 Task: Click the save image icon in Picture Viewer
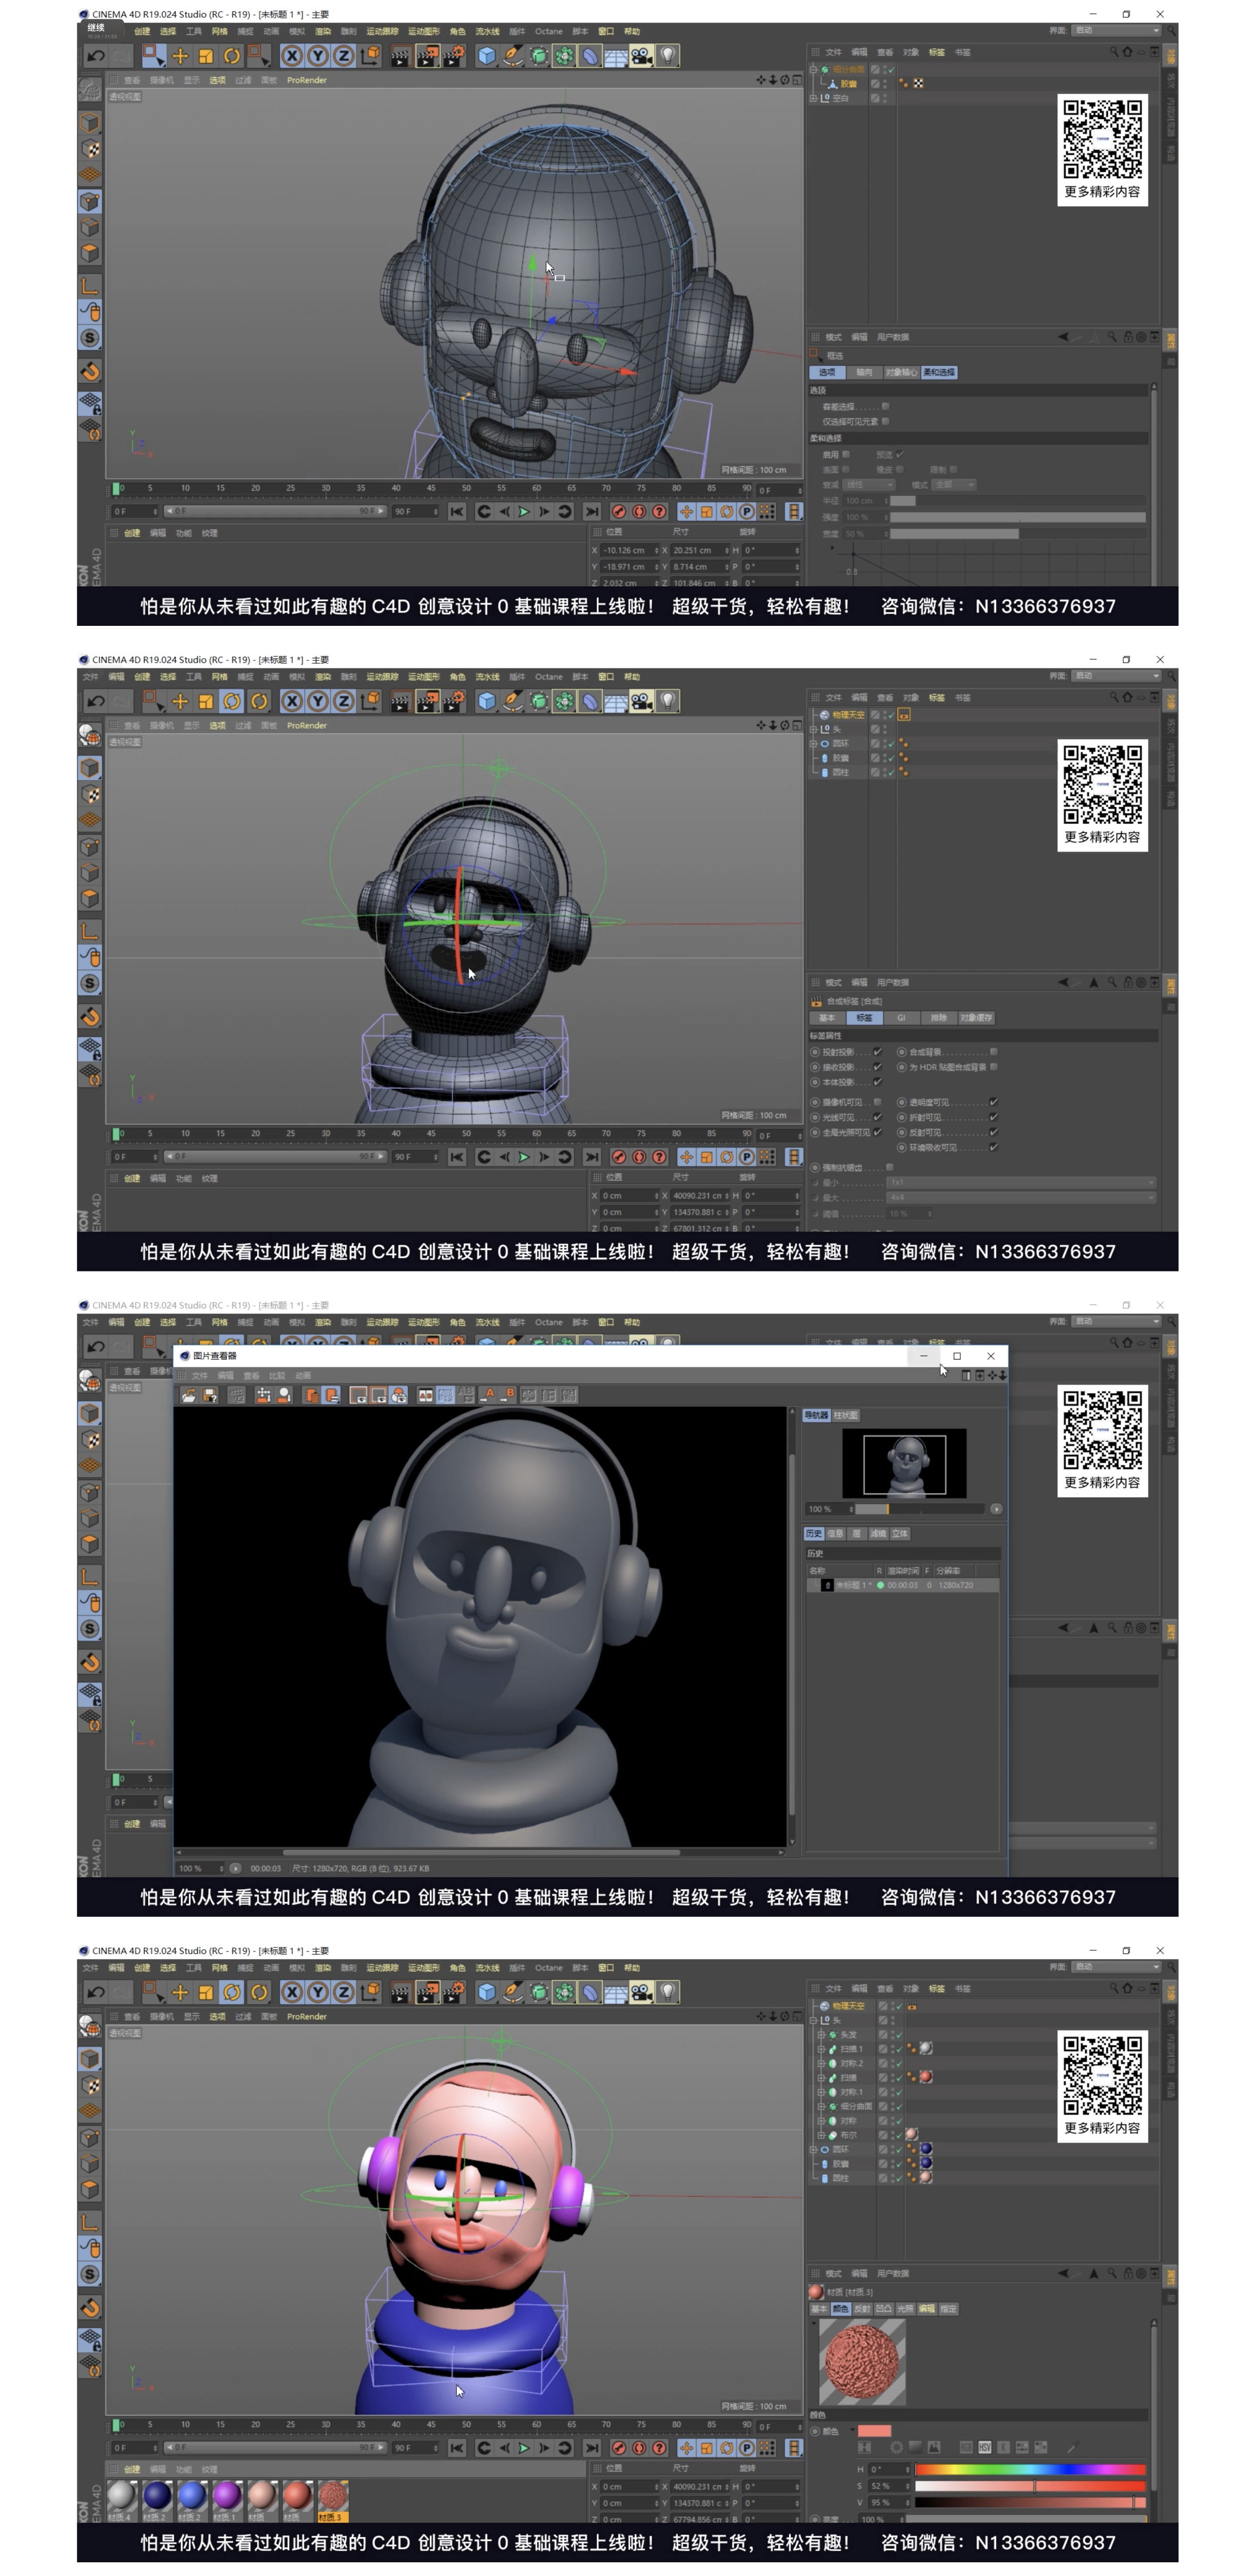[210, 1395]
